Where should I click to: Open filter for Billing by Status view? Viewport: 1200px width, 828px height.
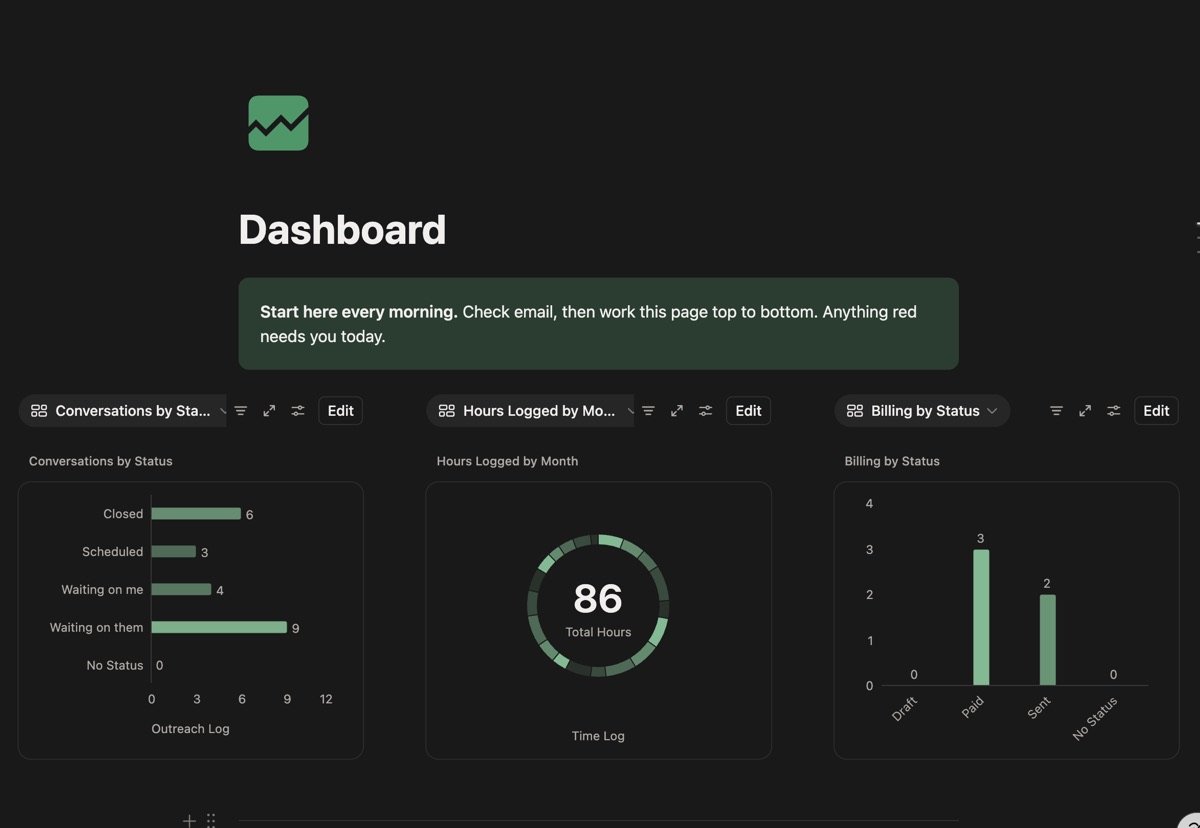[1056, 411]
